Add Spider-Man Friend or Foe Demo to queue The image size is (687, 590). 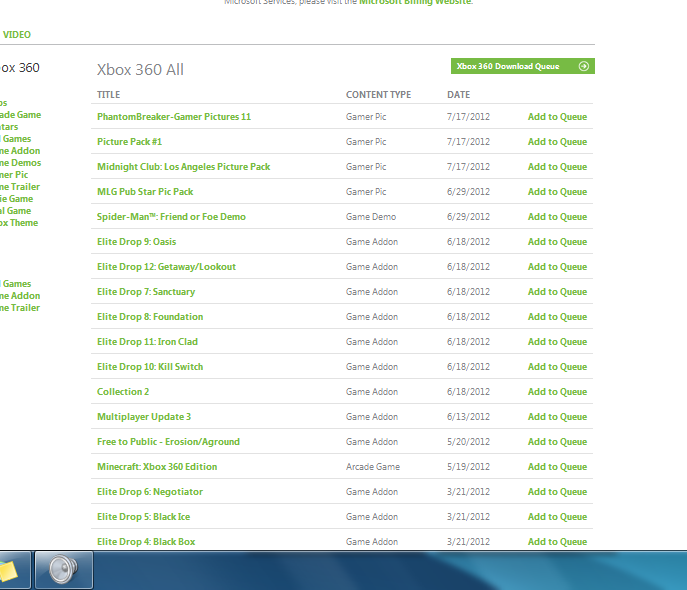[x=557, y=216]
